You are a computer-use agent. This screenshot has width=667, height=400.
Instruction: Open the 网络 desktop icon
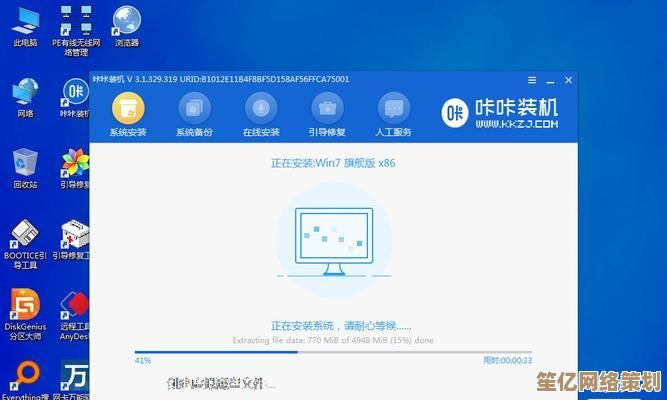(x=25, y=98)
